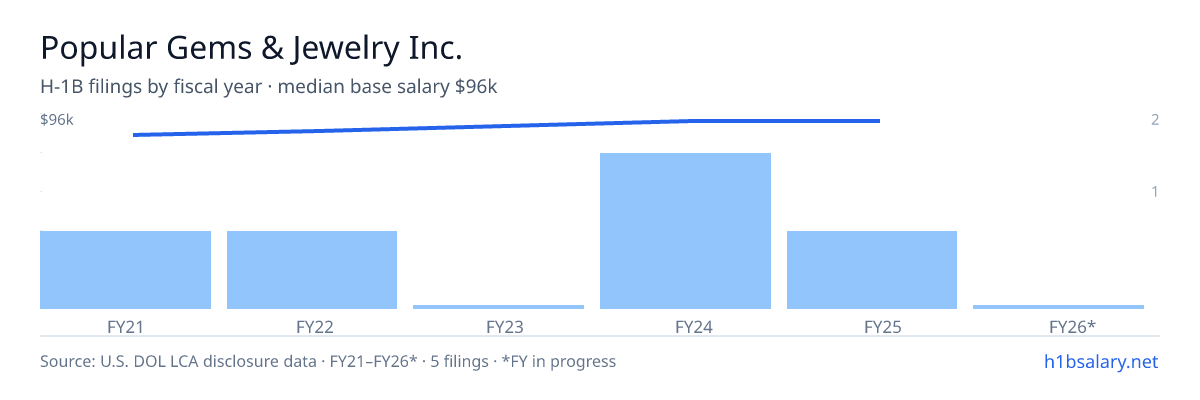This screenshot has height=400, width=1200.
Task: Click the FY25 axis label
Action: 872,326
